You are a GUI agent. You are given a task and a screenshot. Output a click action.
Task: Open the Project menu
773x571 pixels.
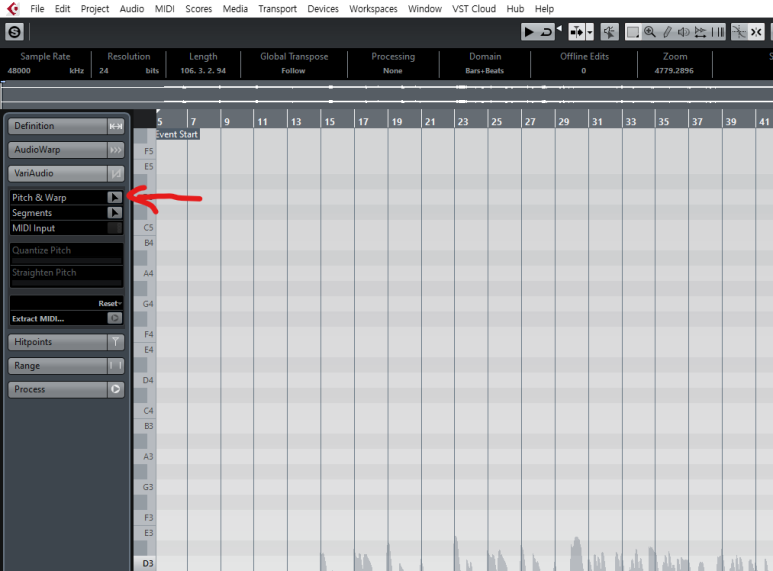tap(95, 9)
